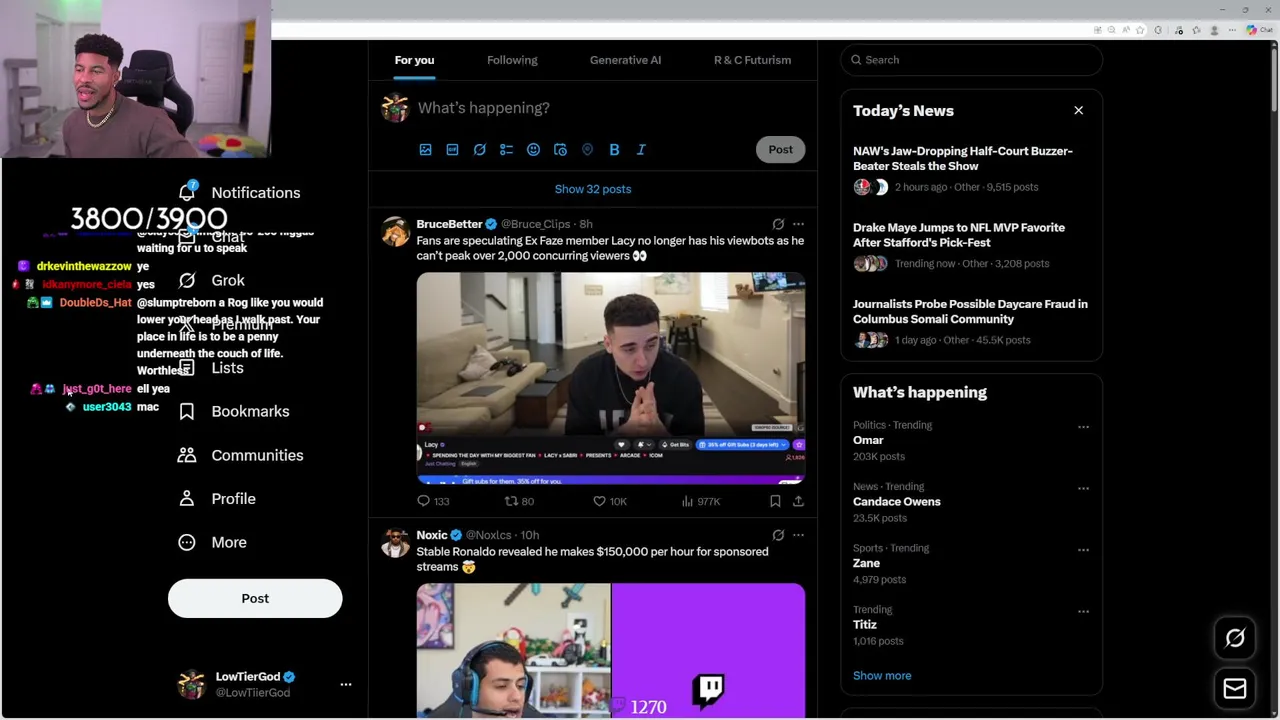
Task: Reply to BruceBetter post with 133 replies
Action: click(433, 501)
